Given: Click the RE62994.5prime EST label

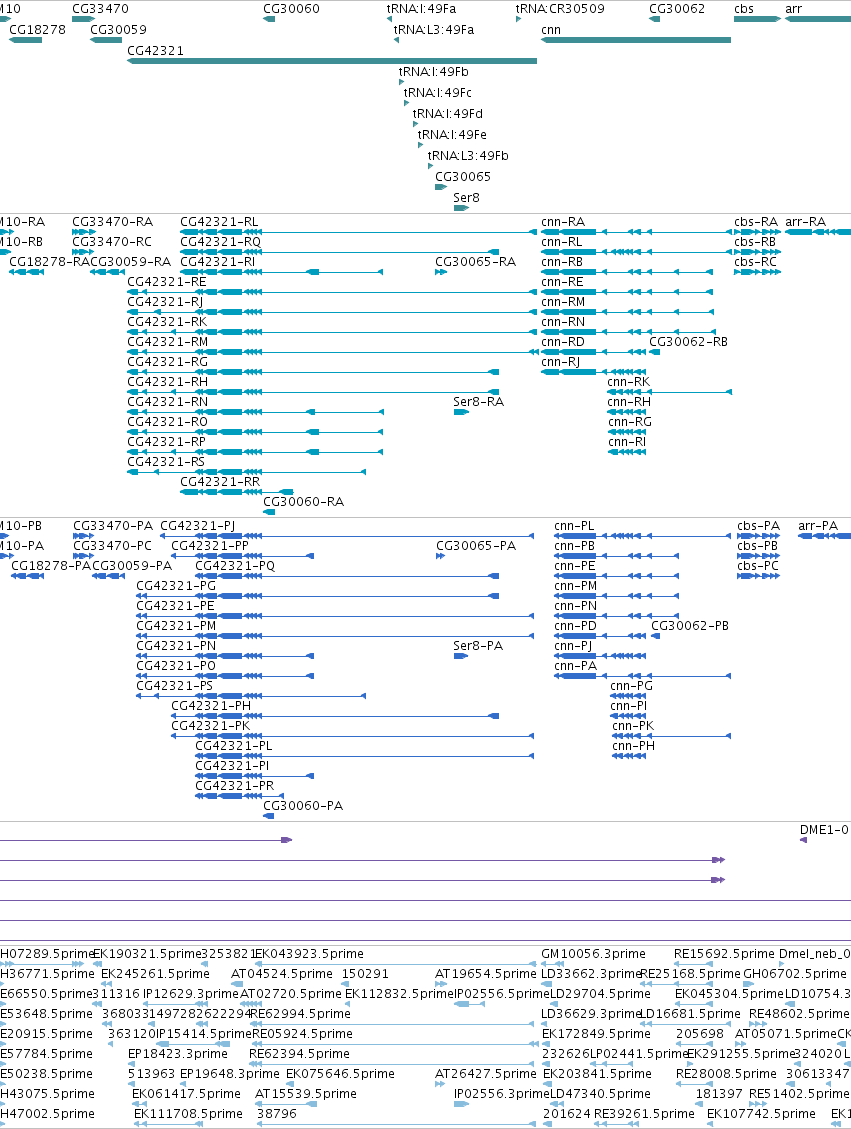Looking at the screenshot, I should click(x=300, y=1014).
